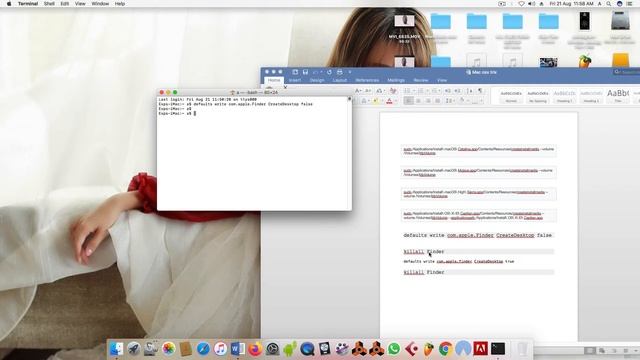Click the Spotlight search icon in menu bar
This screenshot has height=360, width=640.
[609, 4]
